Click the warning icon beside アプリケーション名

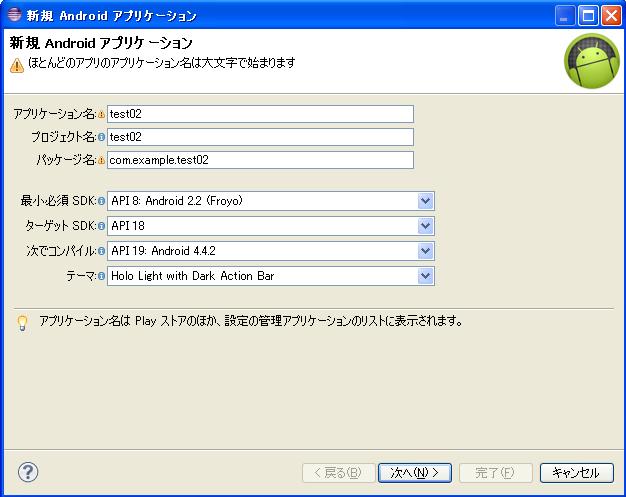101,115
